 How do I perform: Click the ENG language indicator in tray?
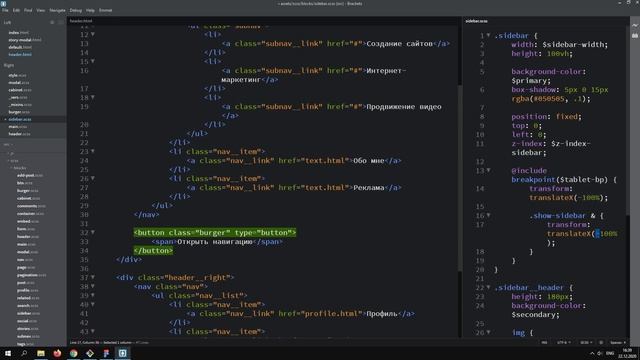(x=610, y=353)
